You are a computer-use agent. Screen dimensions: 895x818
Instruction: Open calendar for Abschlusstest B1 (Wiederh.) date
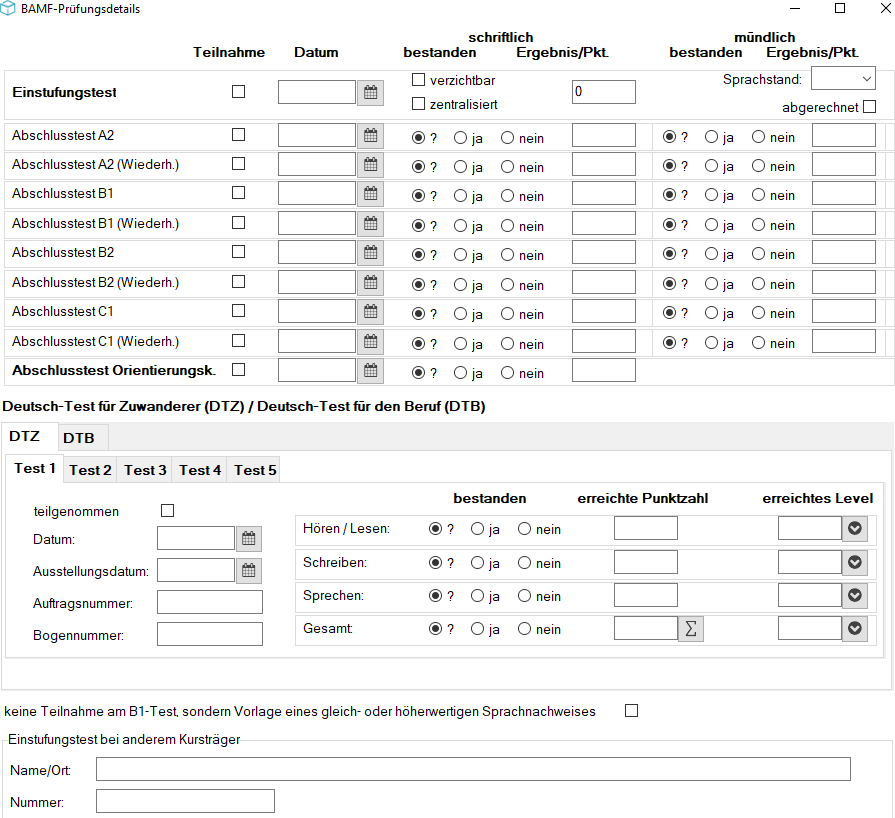coord(370,224)
